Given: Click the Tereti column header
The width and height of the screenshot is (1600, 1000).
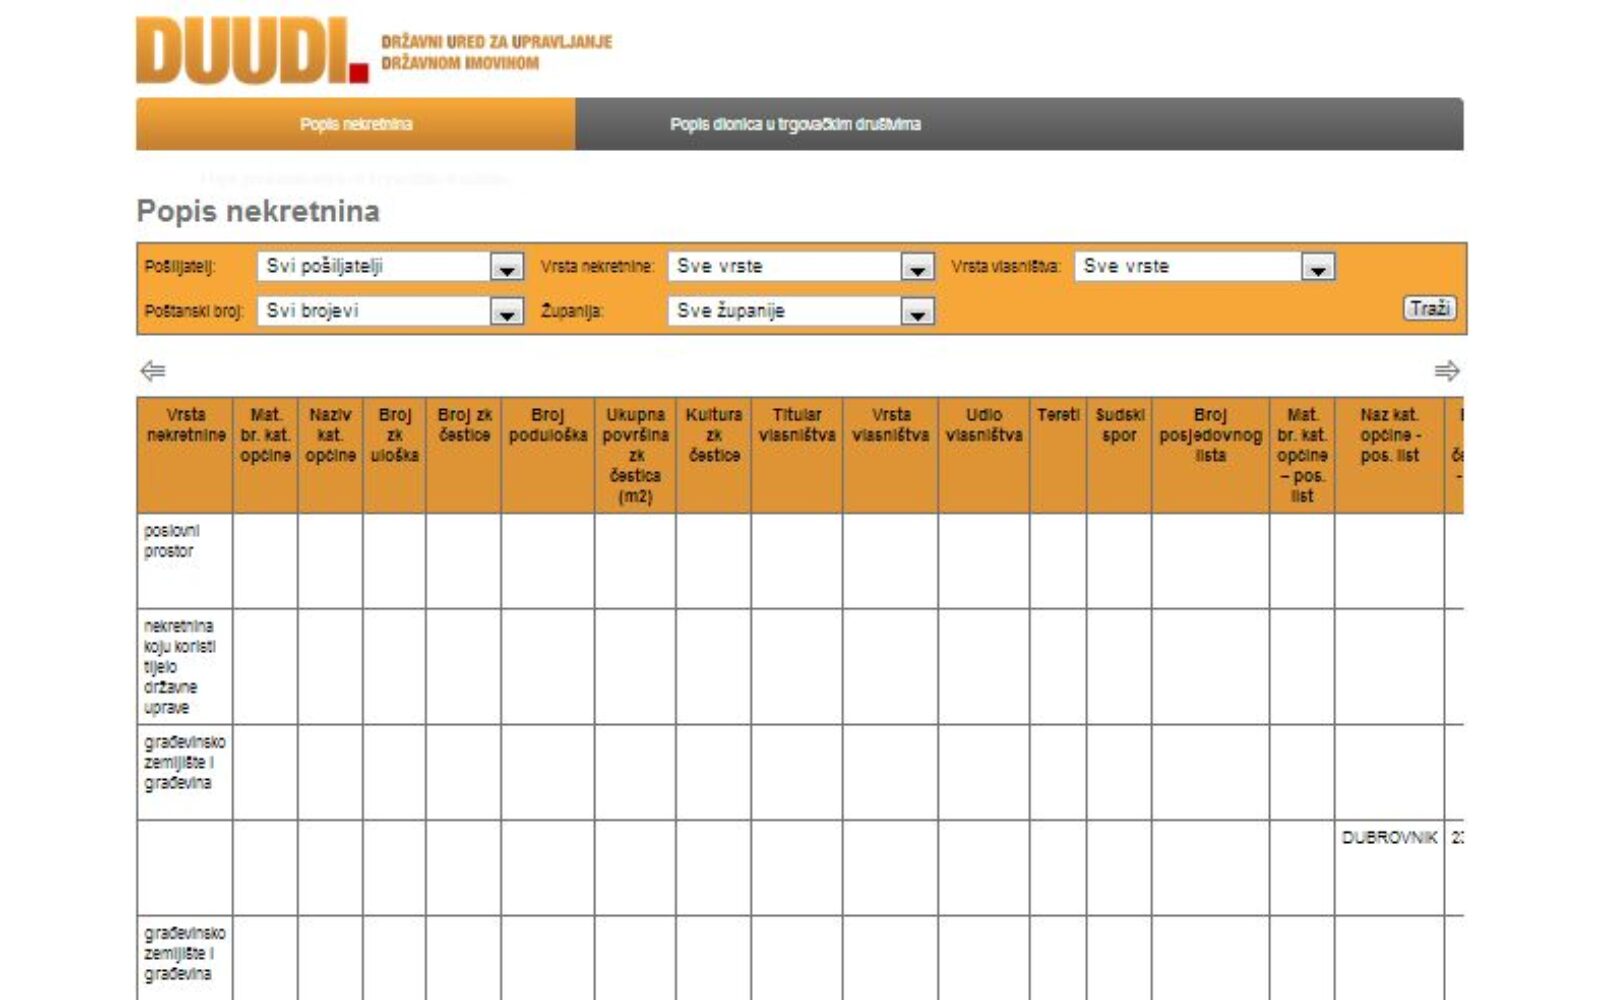Looking at the screenshot, I should click(1058, 415).
